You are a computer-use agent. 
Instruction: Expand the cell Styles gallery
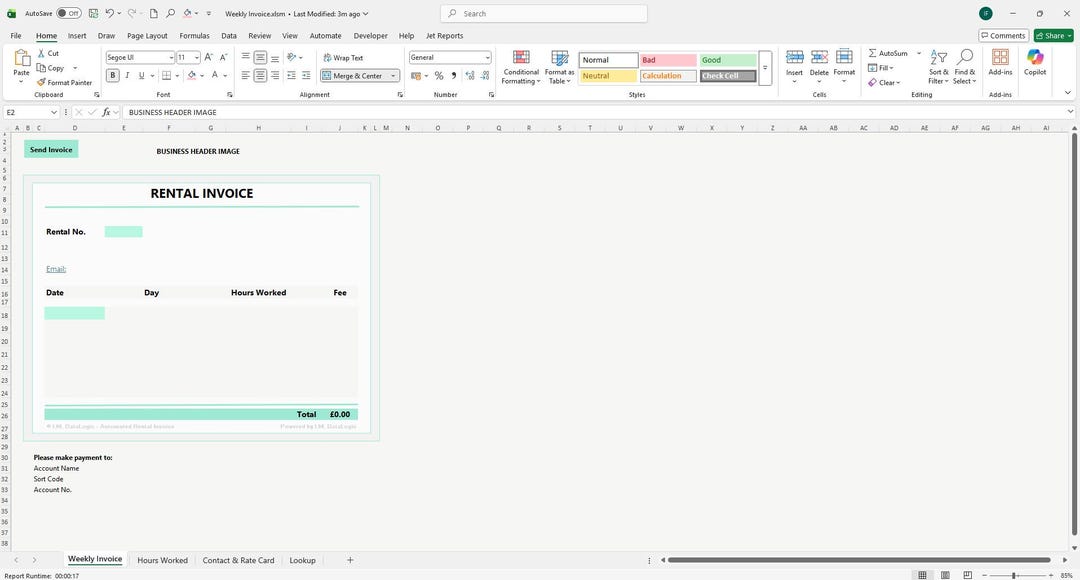[765, 68]
